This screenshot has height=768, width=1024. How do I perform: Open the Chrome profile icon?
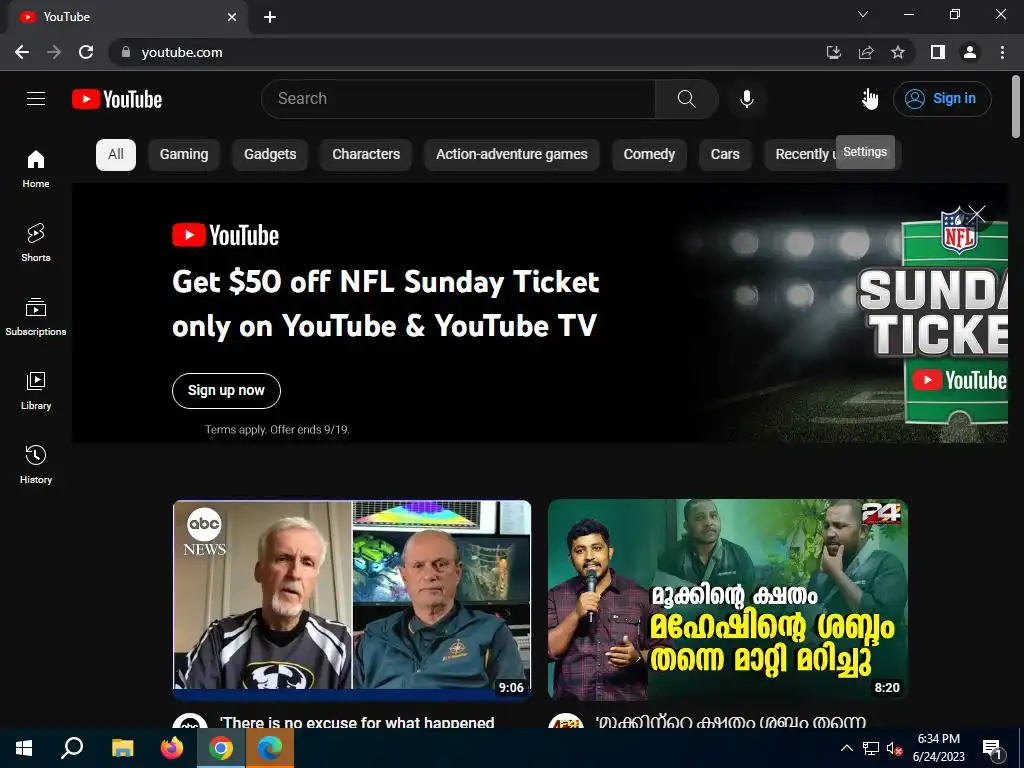point(970,52)
